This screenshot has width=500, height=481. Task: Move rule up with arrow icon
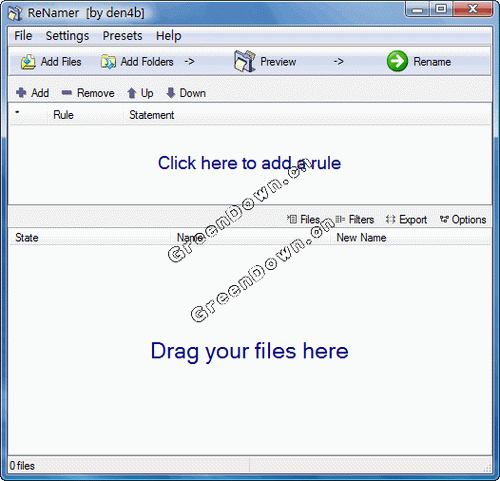(132, 93)
